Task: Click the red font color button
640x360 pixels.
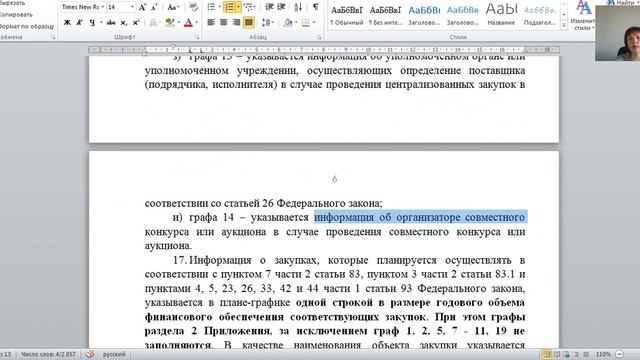Action: coord(188,23)
